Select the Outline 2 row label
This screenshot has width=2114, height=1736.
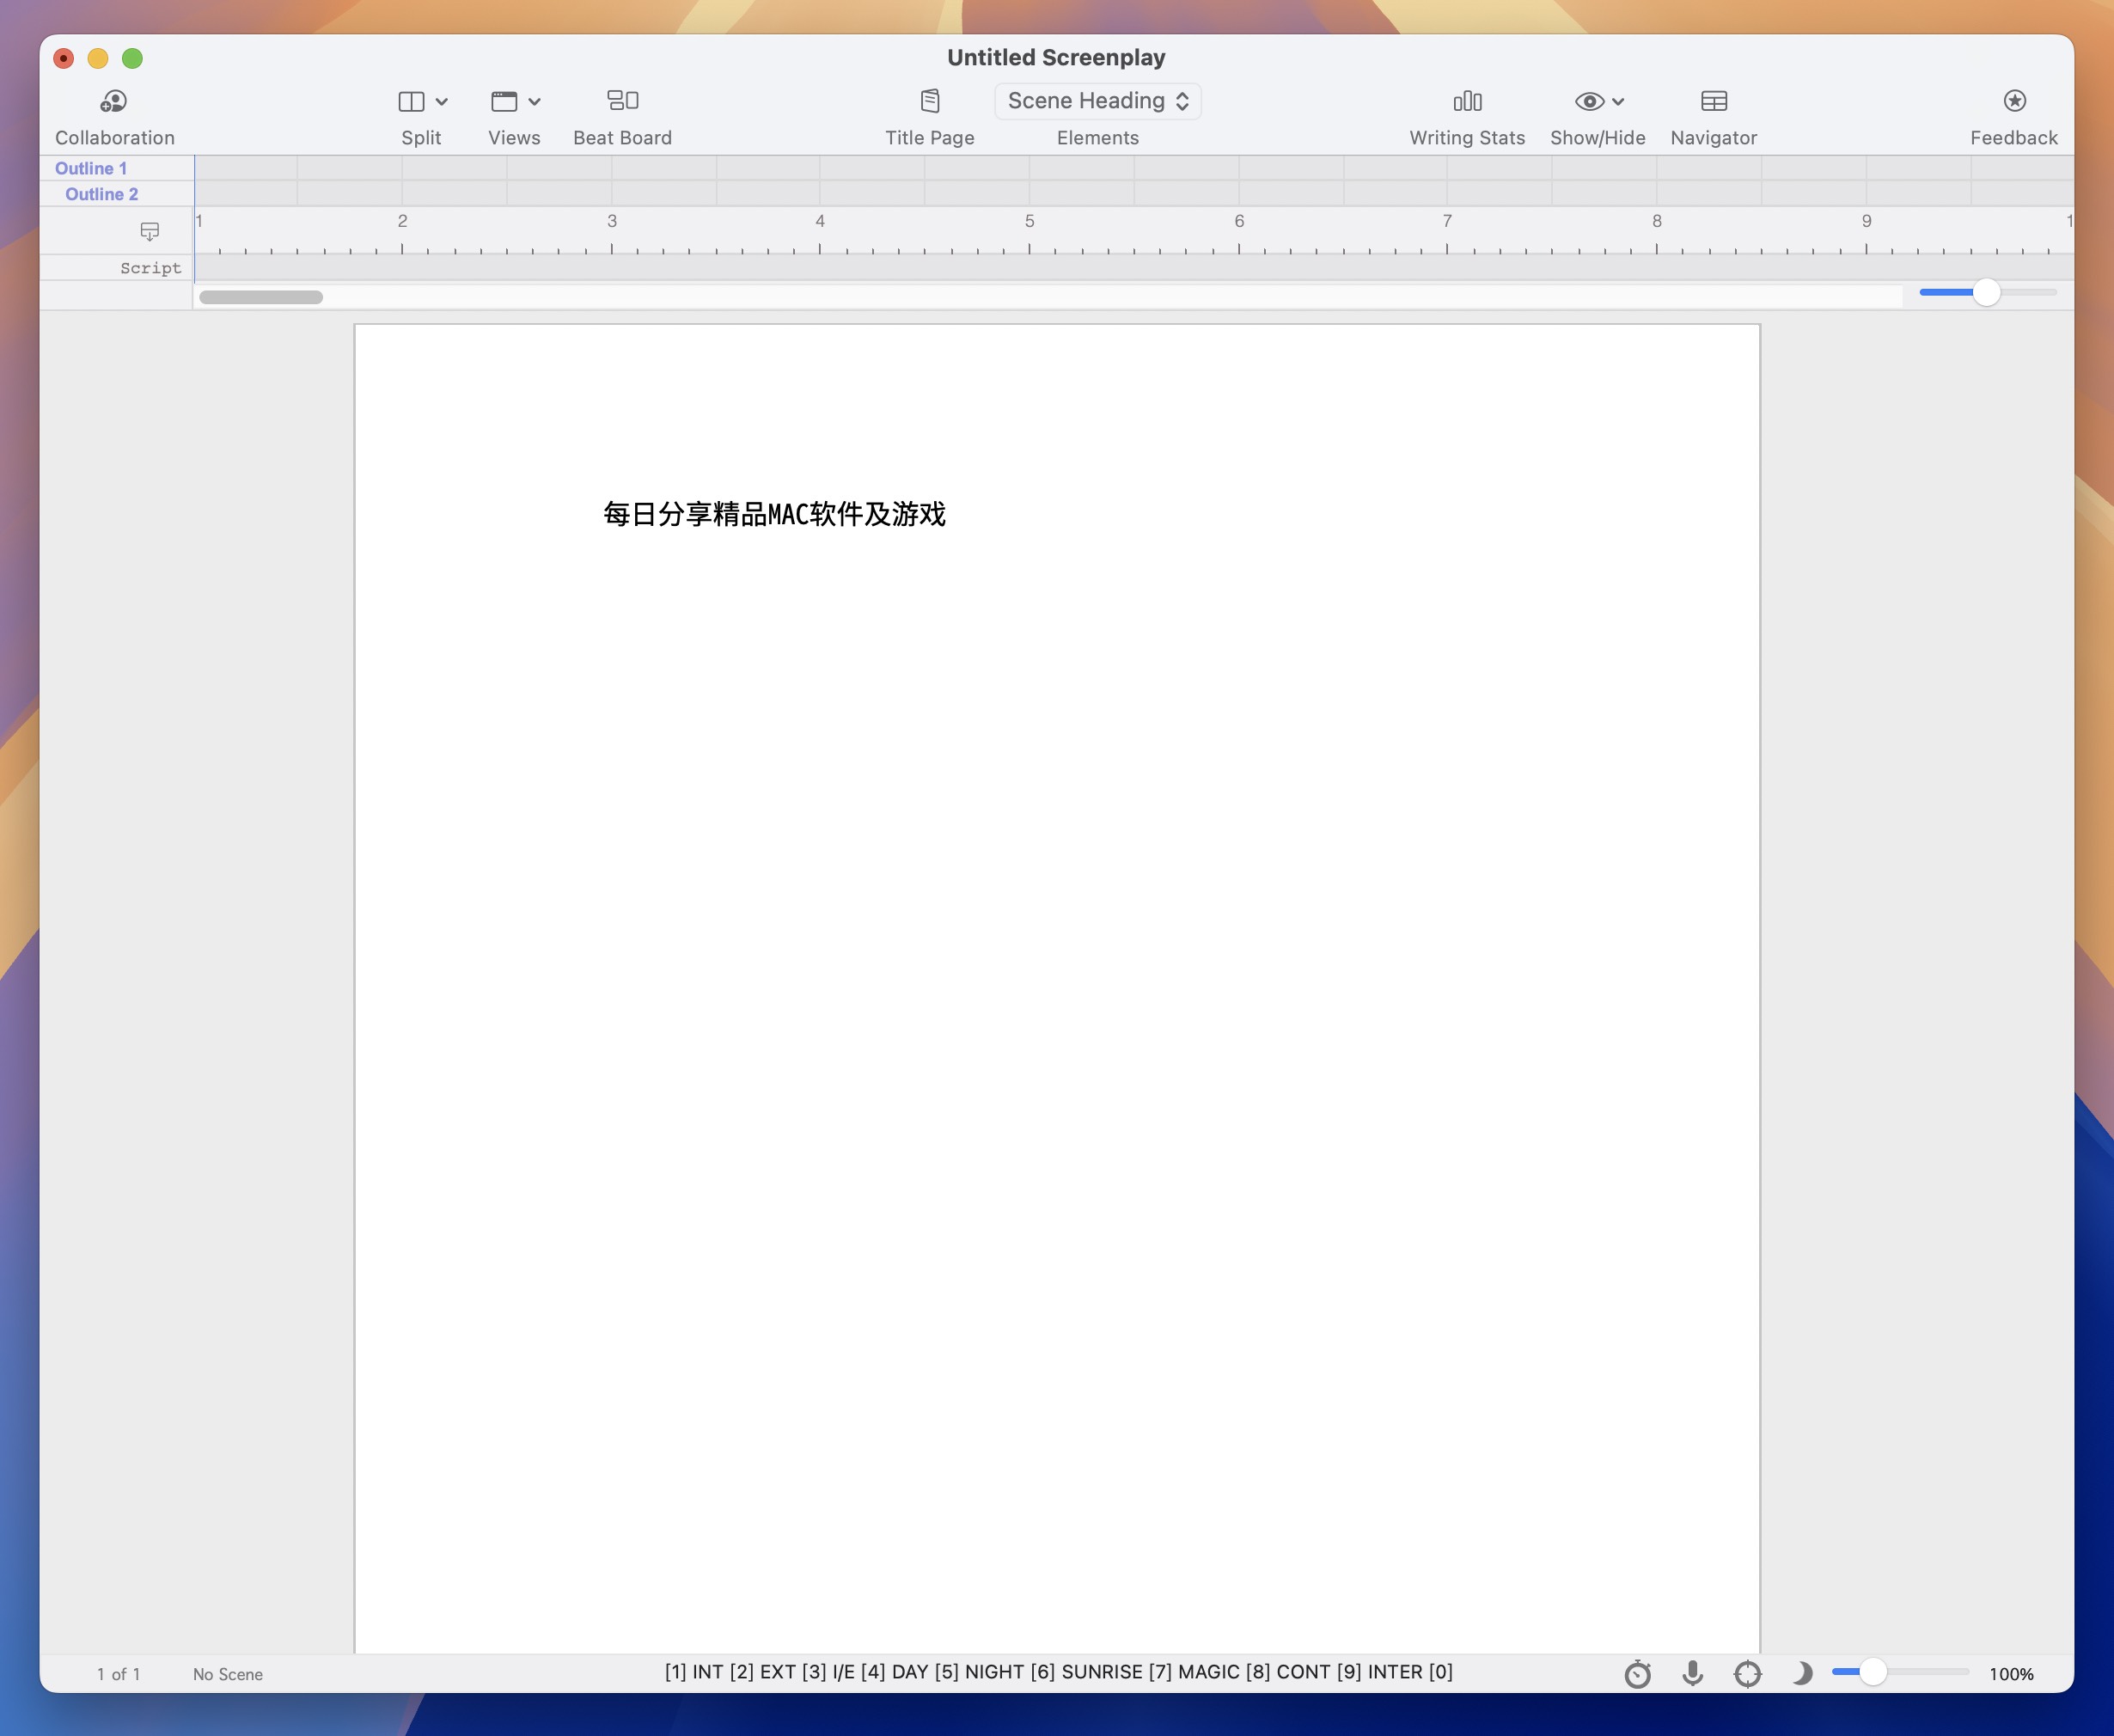pyautogui.click(x=101, y=194)
